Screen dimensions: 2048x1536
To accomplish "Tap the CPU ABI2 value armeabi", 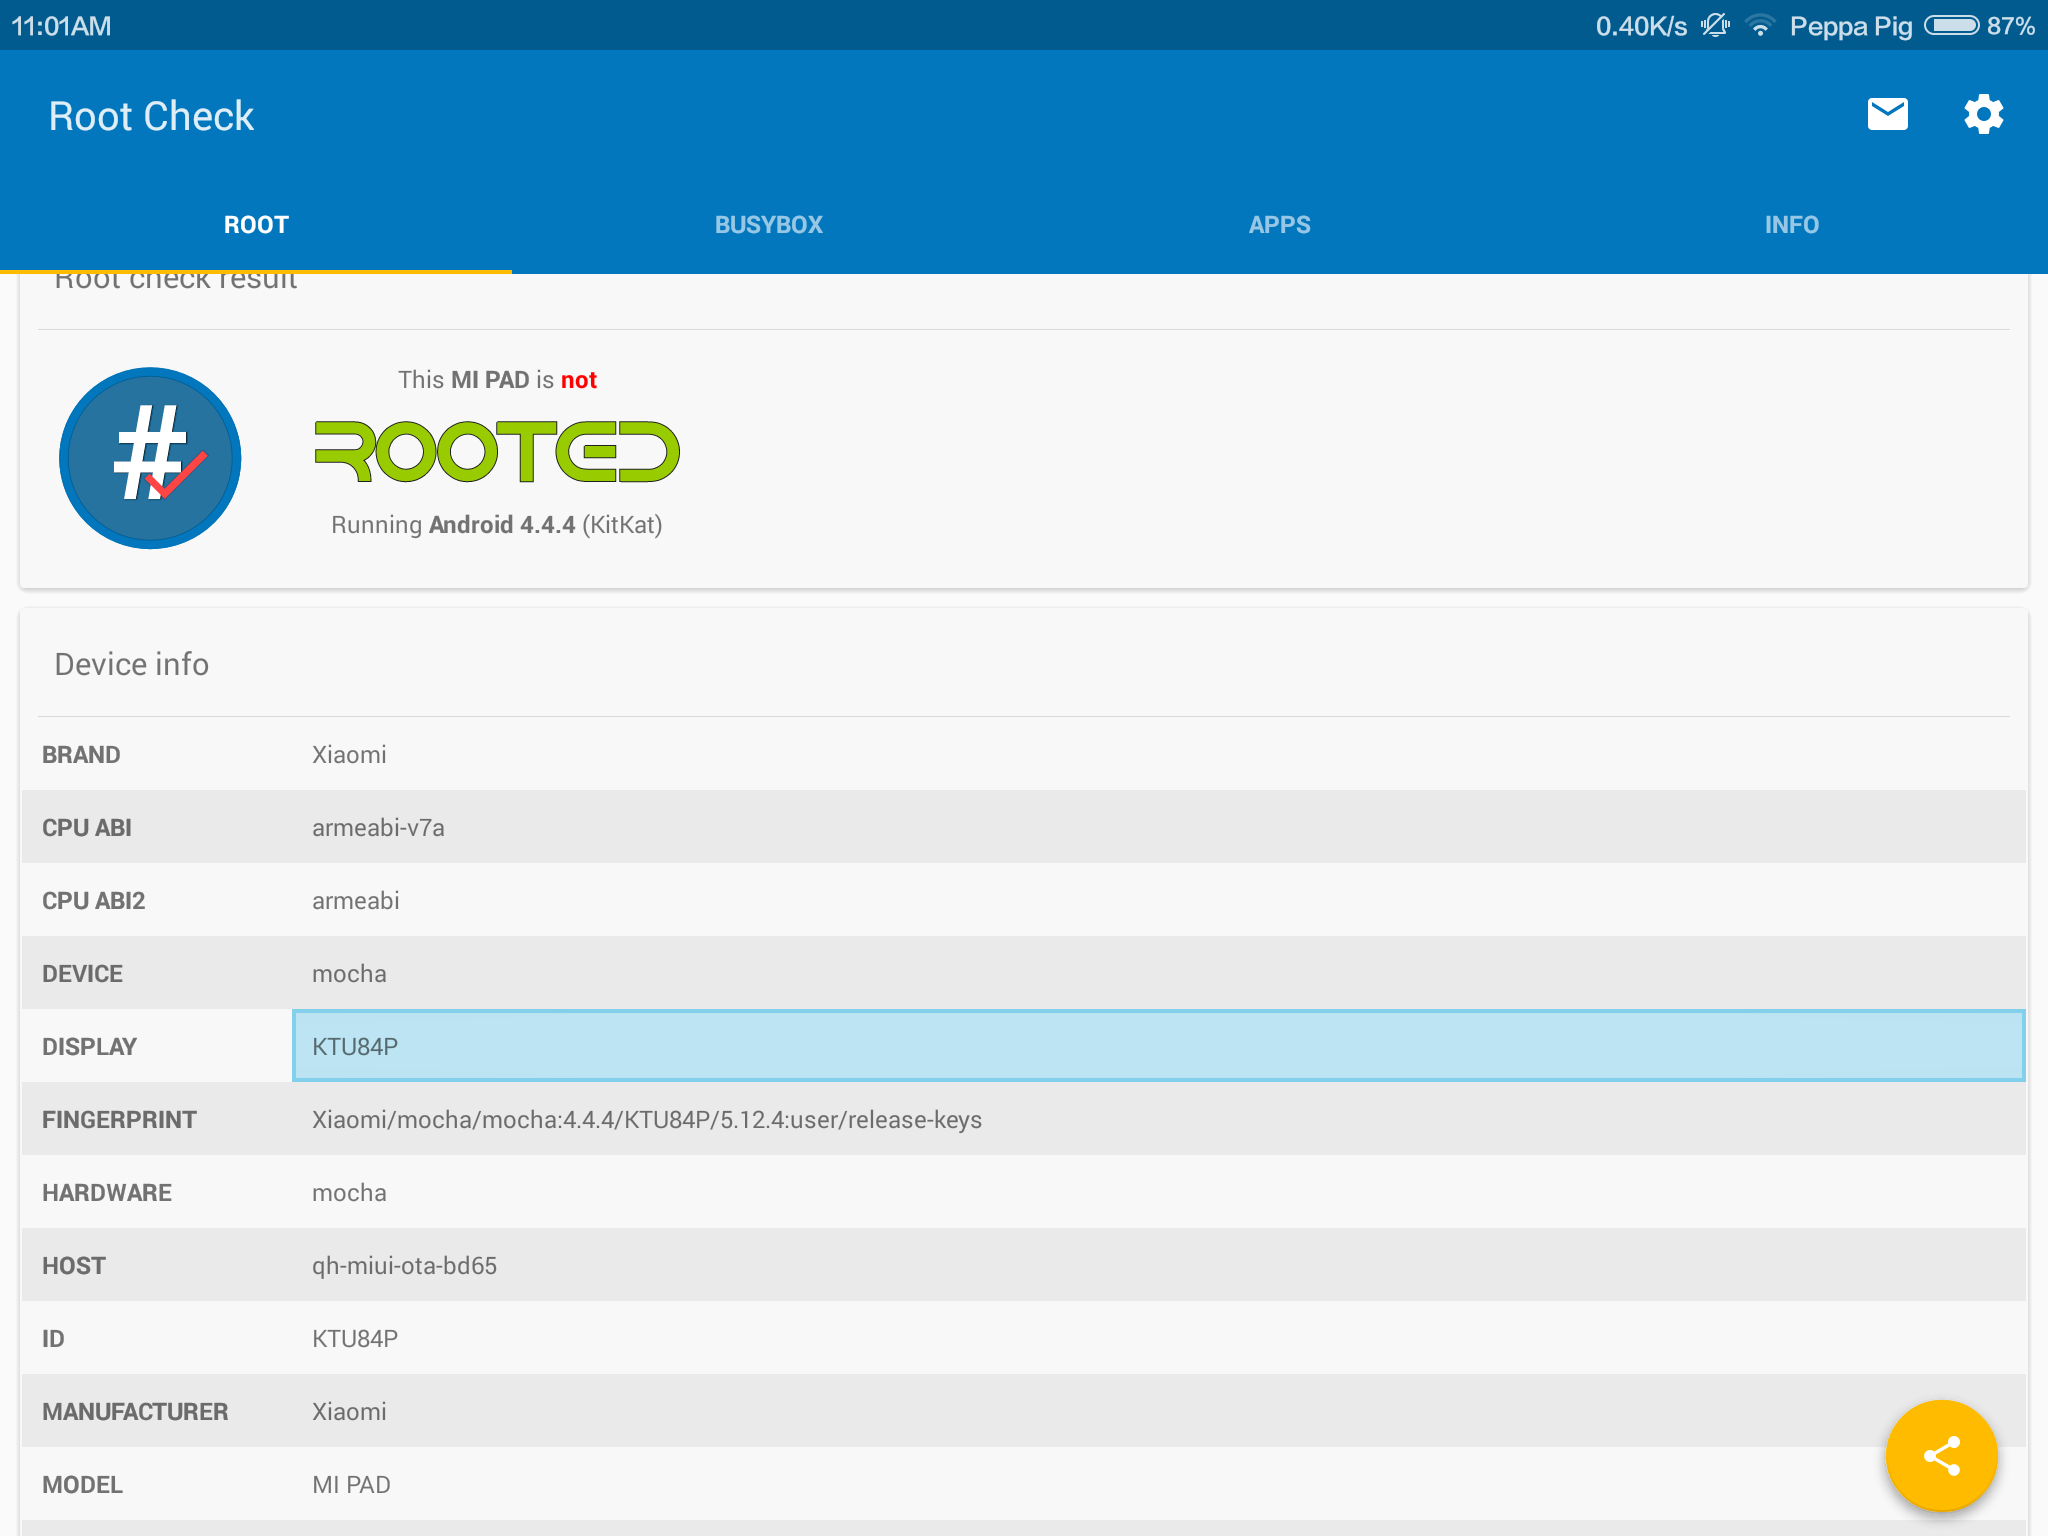I will pyautogui.click(x=356, y=901).
